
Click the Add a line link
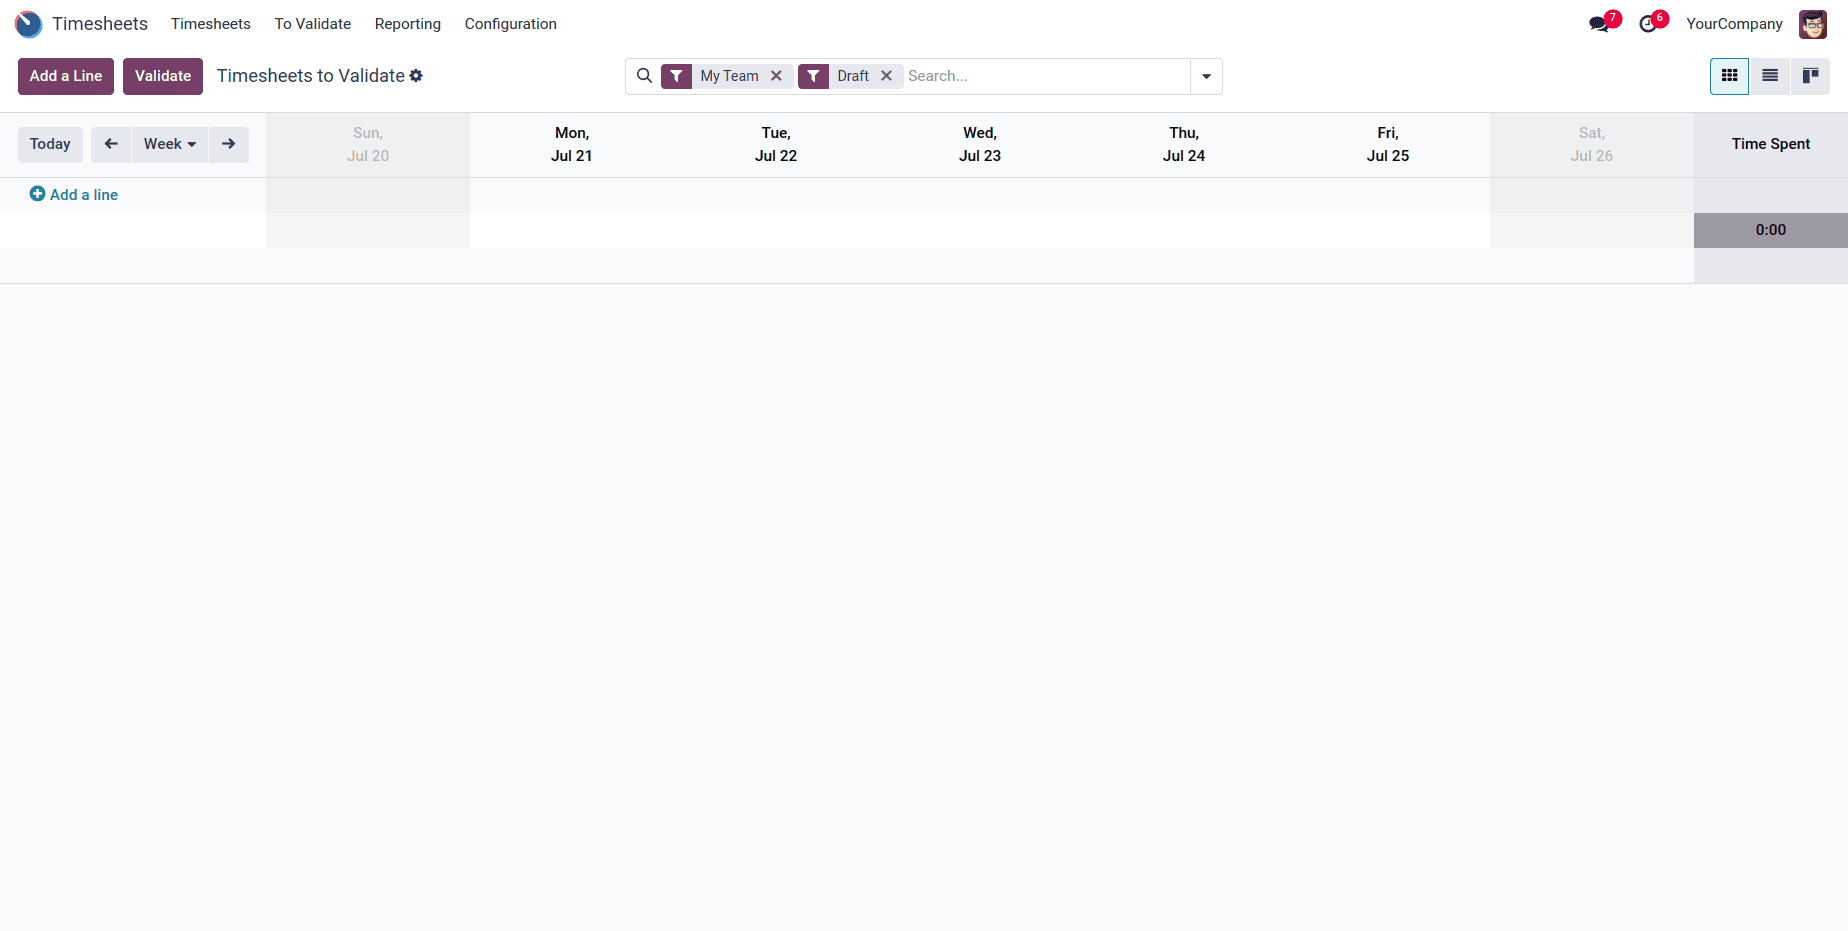[x=73, y=194]
